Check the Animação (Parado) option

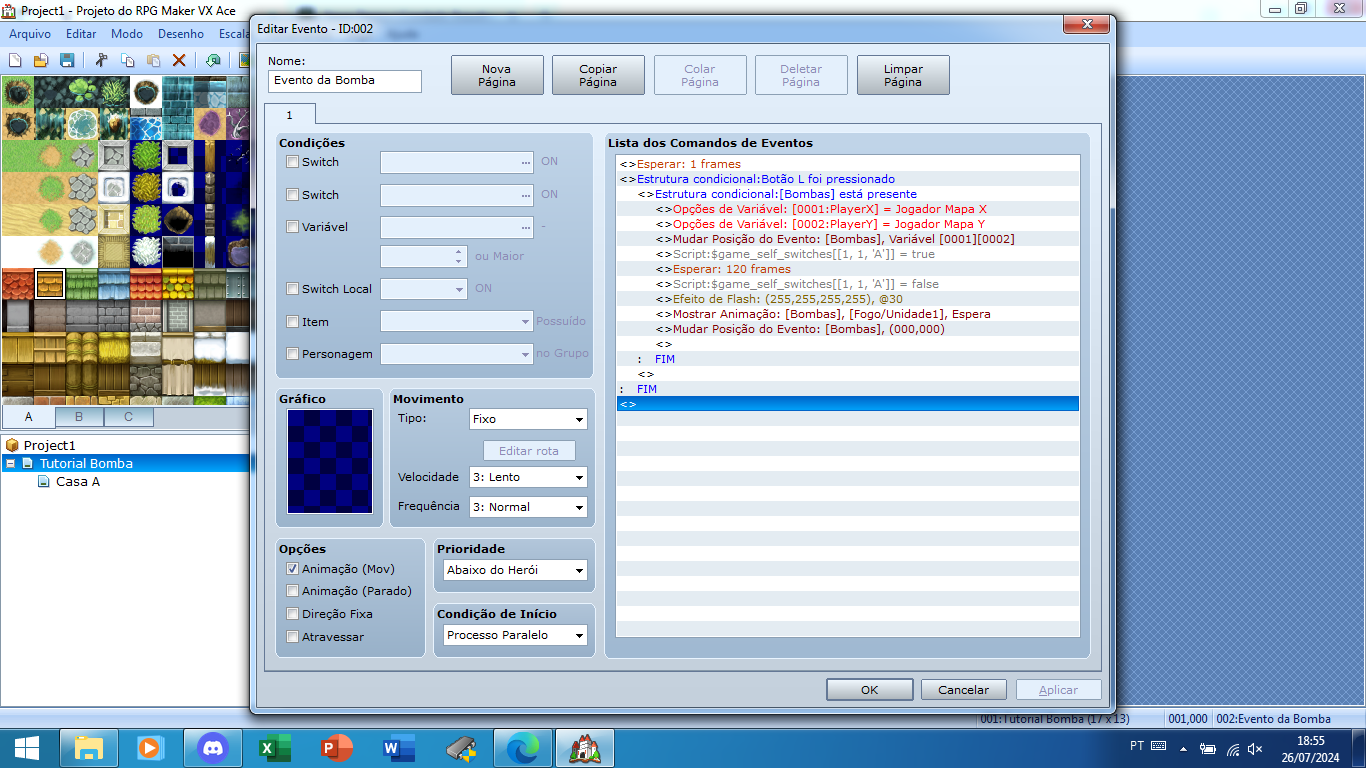tap(292, 591)
